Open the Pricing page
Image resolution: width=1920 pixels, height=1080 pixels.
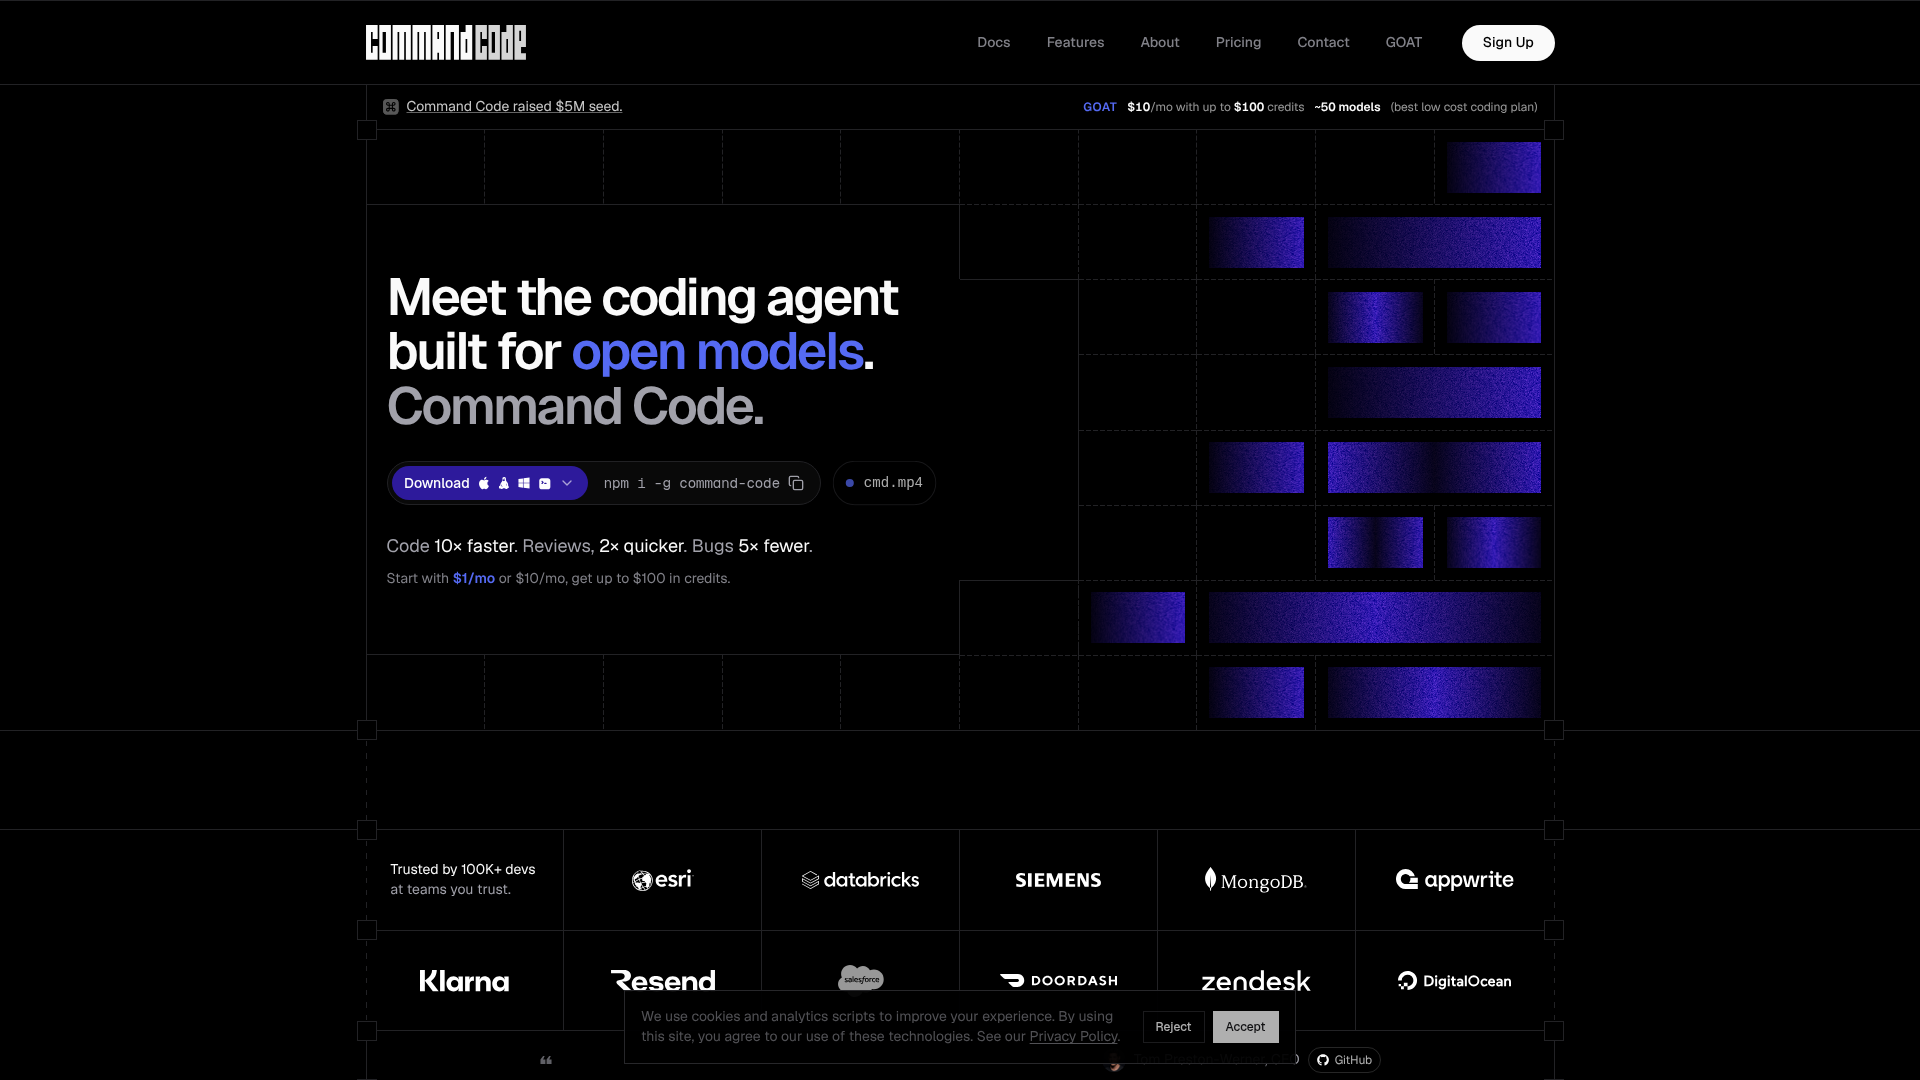click(x=1239, y=42)
